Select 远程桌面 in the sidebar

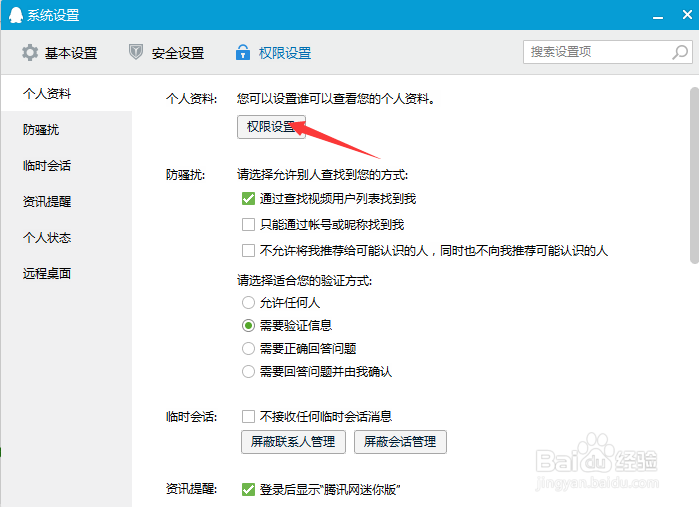coord(66,273)
